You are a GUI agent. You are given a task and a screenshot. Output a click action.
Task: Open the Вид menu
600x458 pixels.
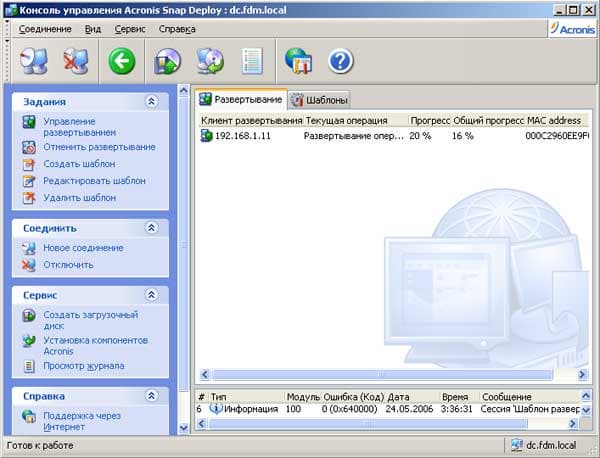[x=93, y=29]
